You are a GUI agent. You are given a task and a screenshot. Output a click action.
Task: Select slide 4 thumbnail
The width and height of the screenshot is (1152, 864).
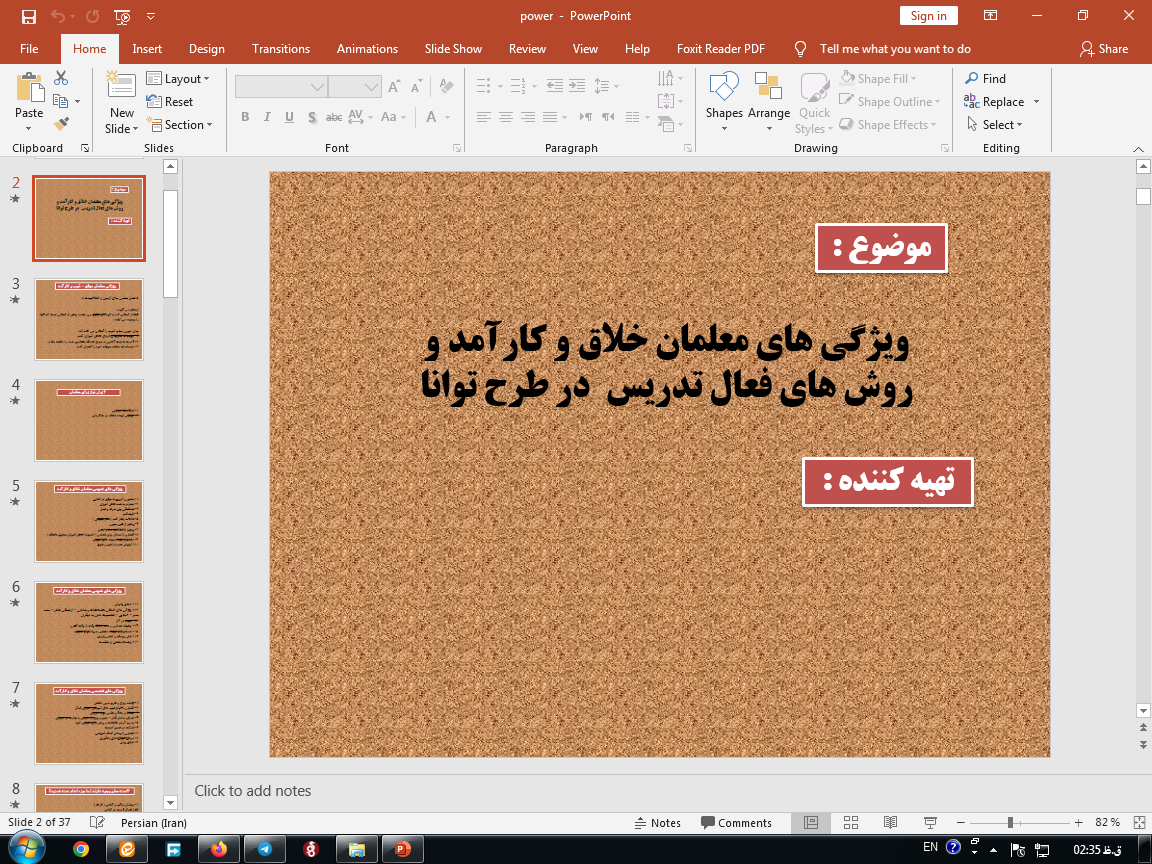pos(89,420)
